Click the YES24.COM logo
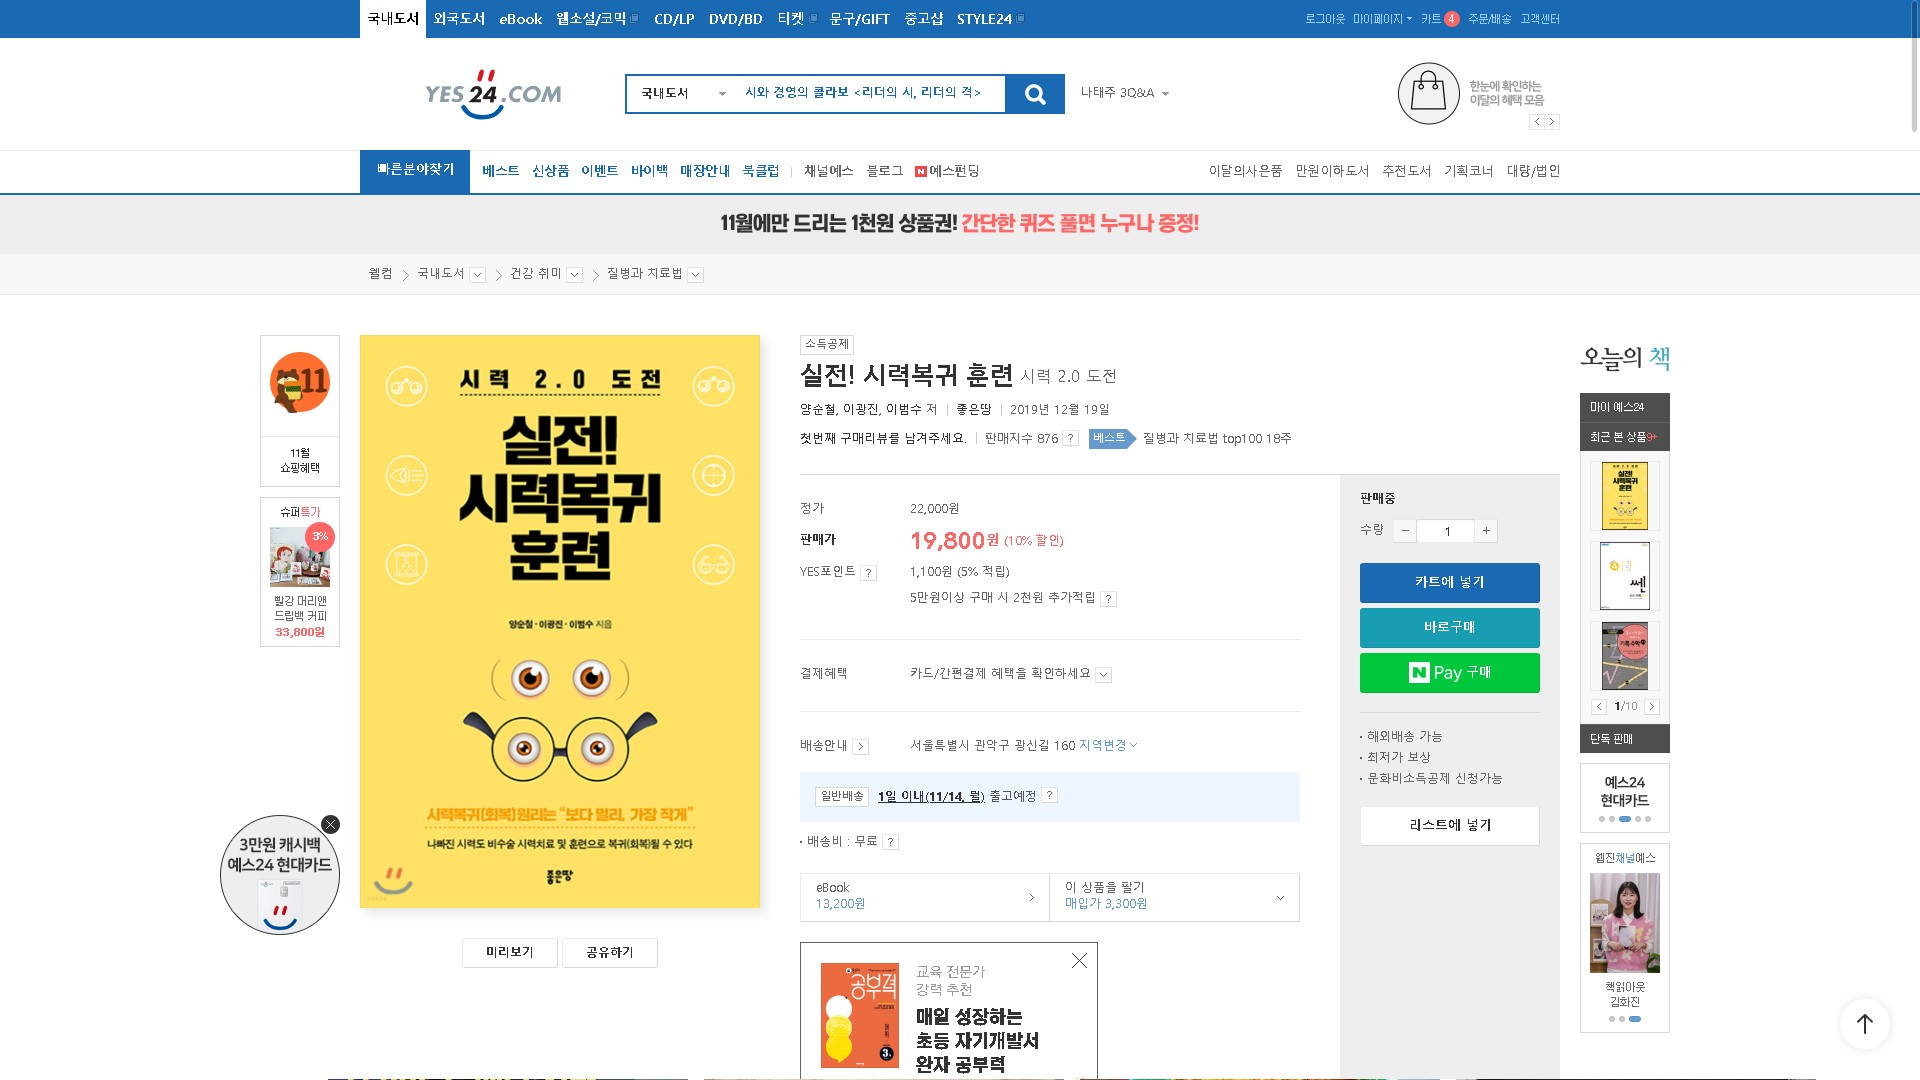Viewport: 1920px width, 1080px height. (x=493, y=94)
